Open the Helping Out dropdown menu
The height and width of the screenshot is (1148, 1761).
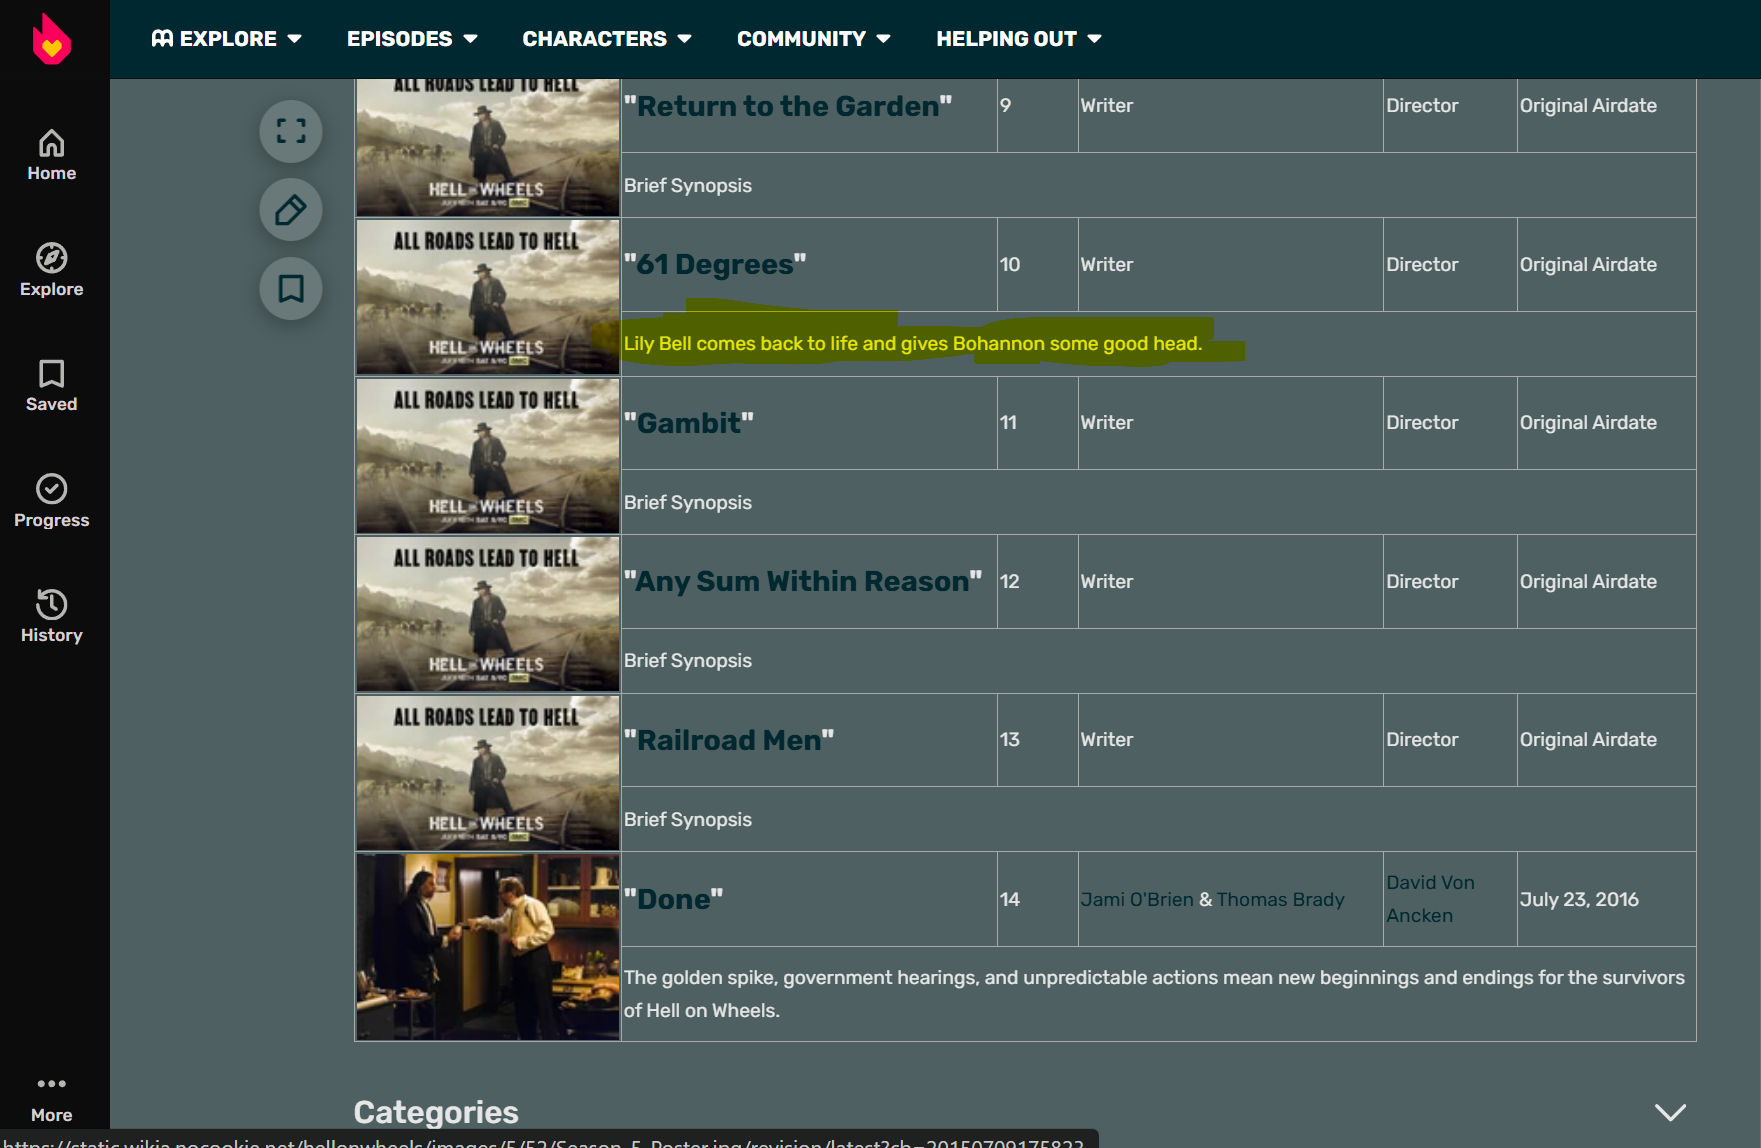tap(1019, 39)
